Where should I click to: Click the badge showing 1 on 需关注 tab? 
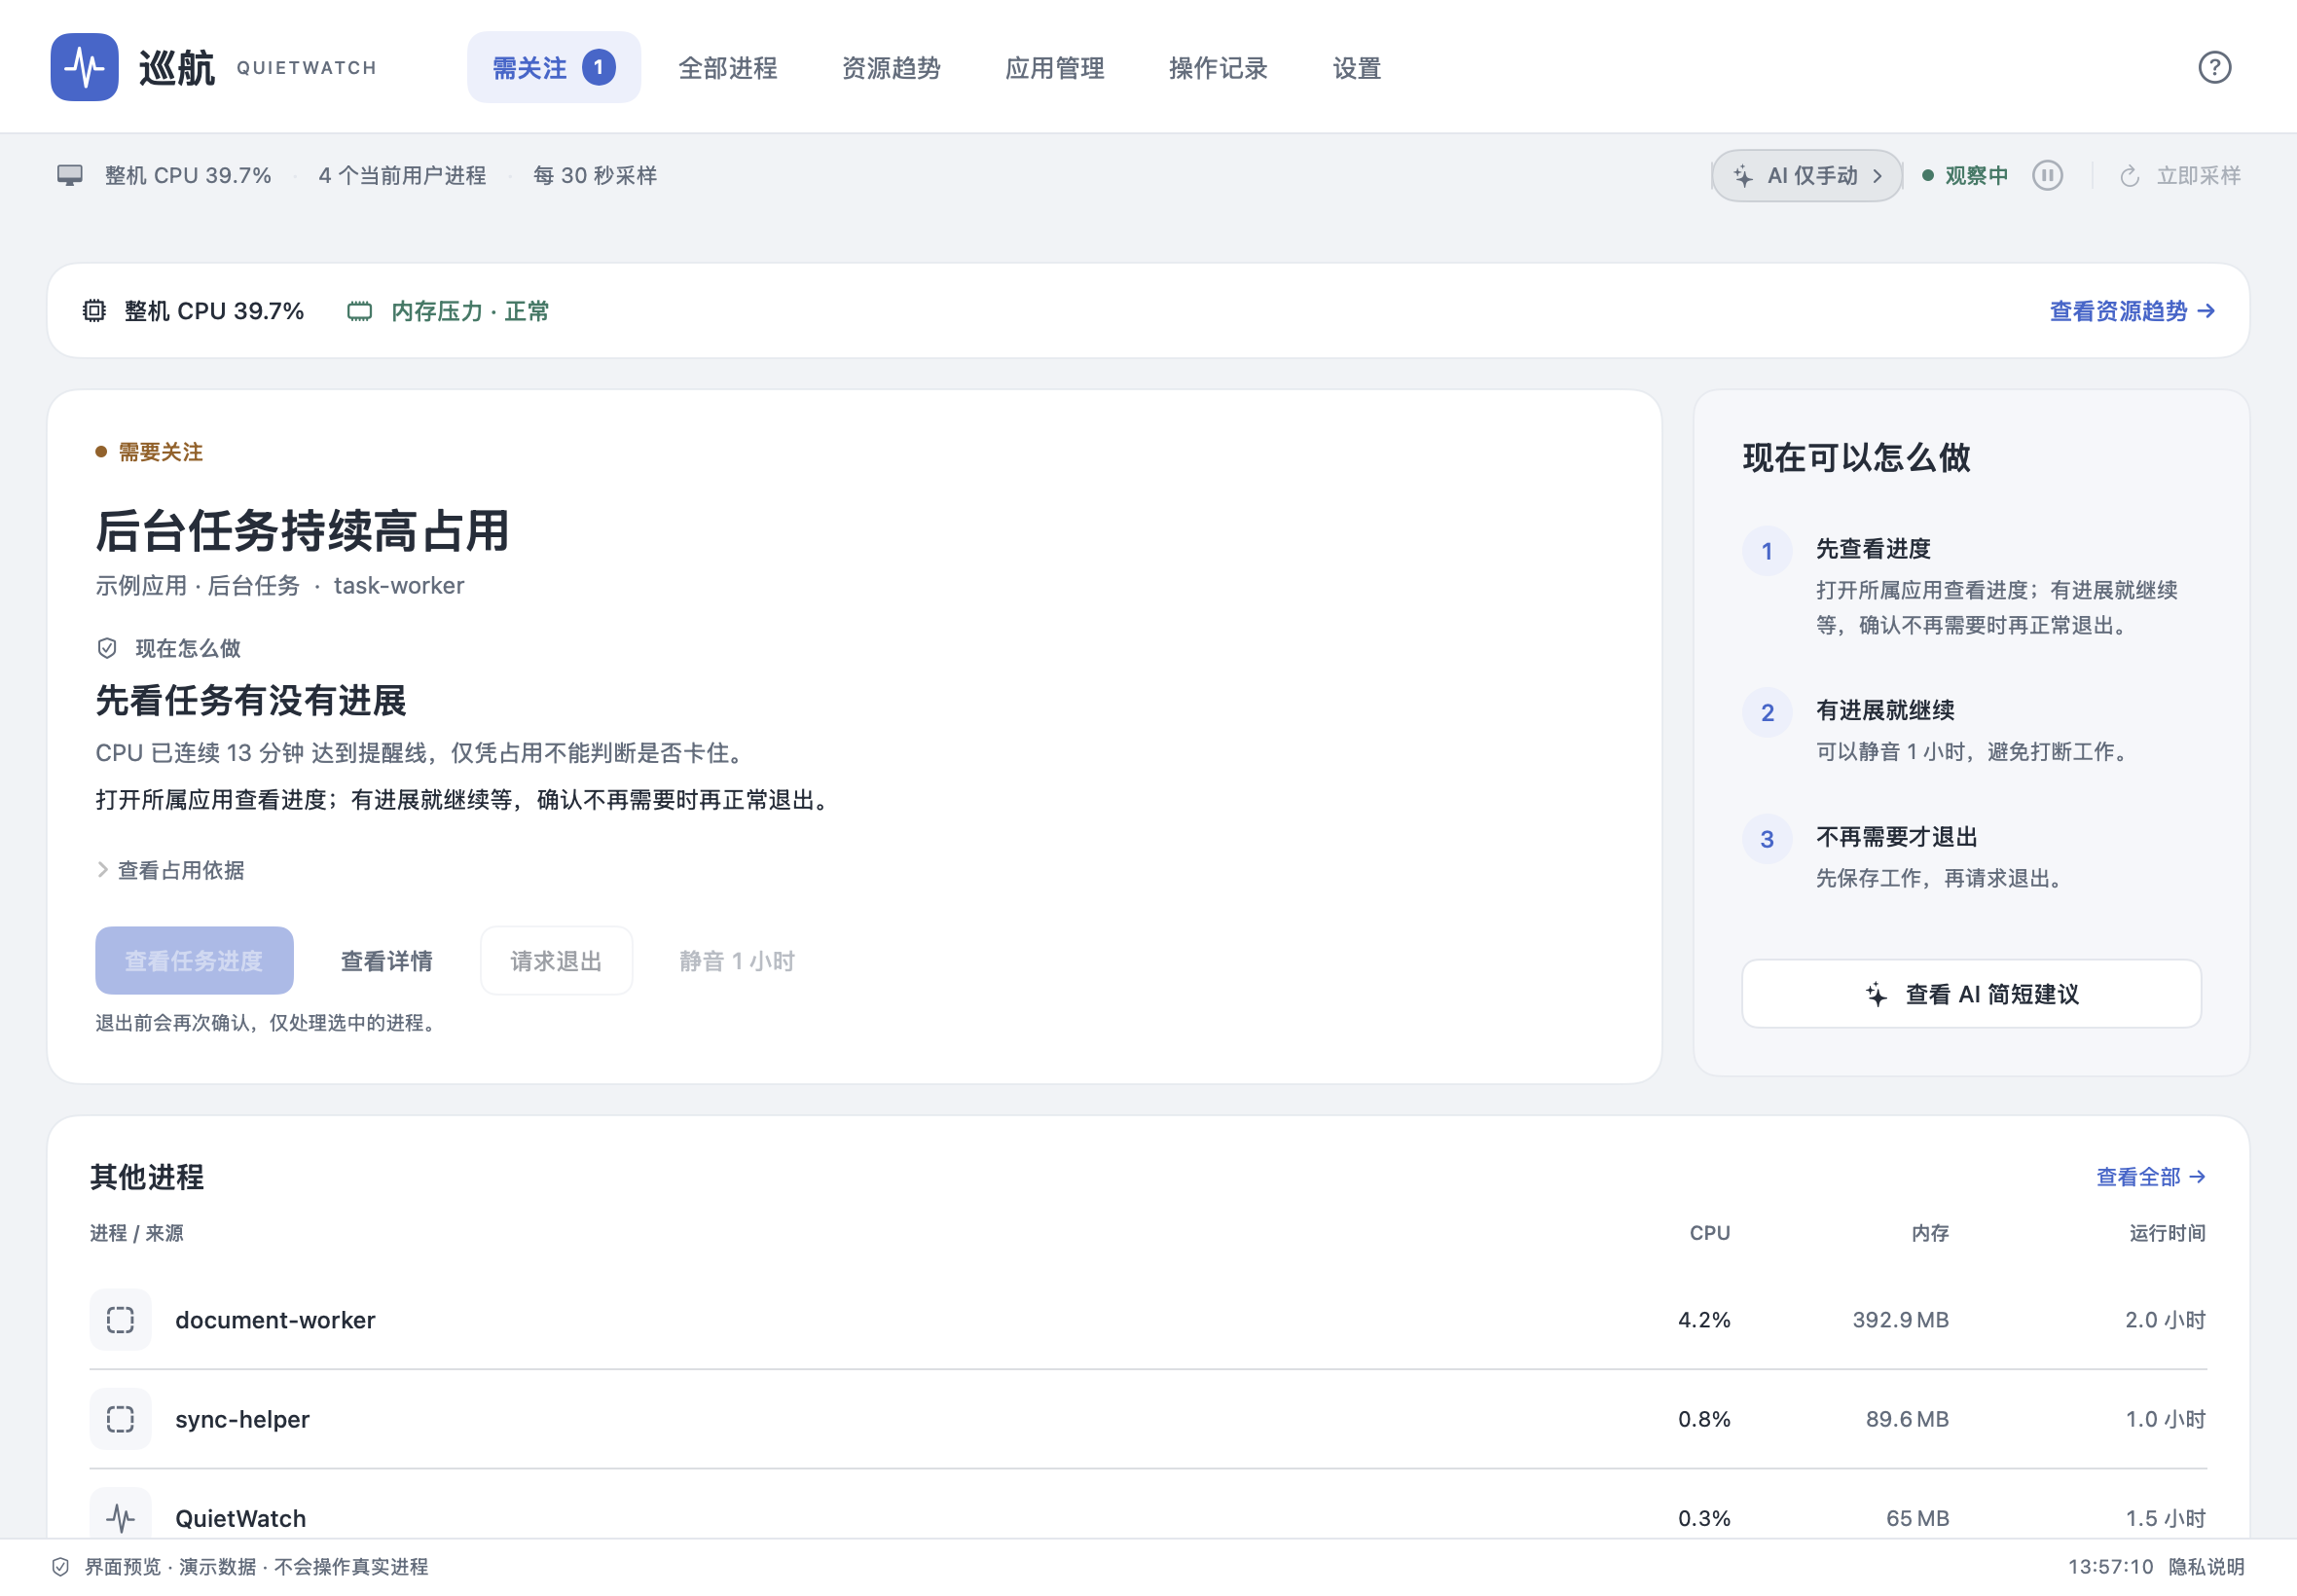599,67
